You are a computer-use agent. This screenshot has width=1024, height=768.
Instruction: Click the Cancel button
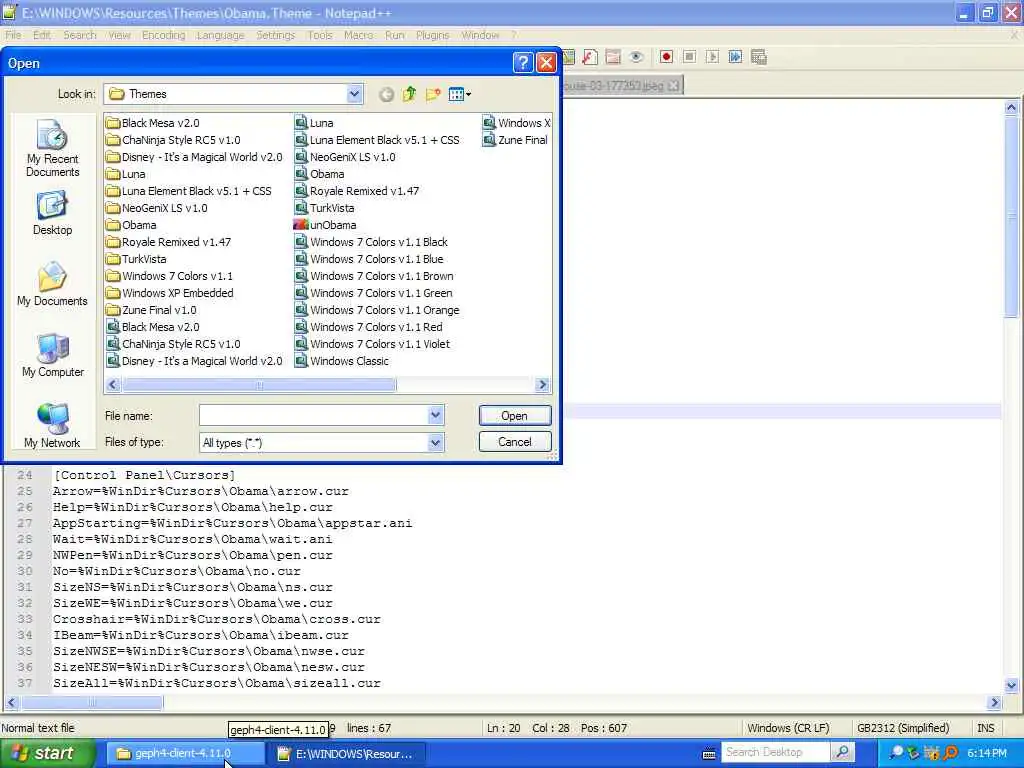tap(515, 442)
